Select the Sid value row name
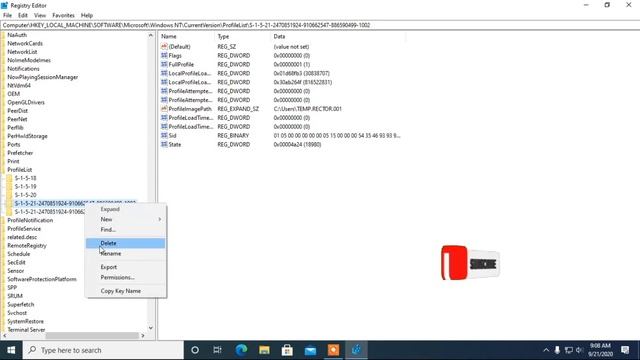Image resolution: width=640 pixels, height=360 pixels. (172, 136)
